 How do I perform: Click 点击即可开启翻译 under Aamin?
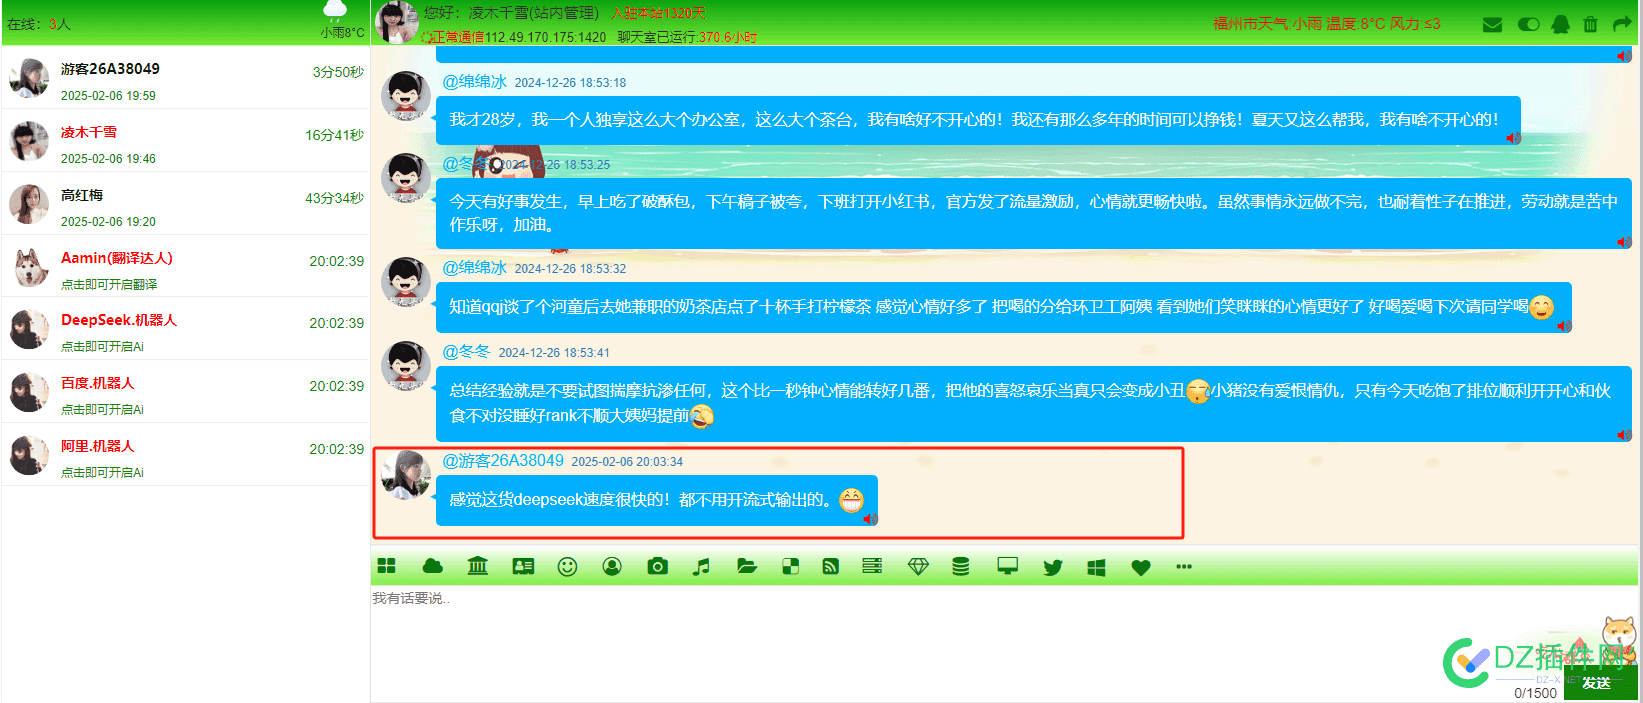click(109, 285)
